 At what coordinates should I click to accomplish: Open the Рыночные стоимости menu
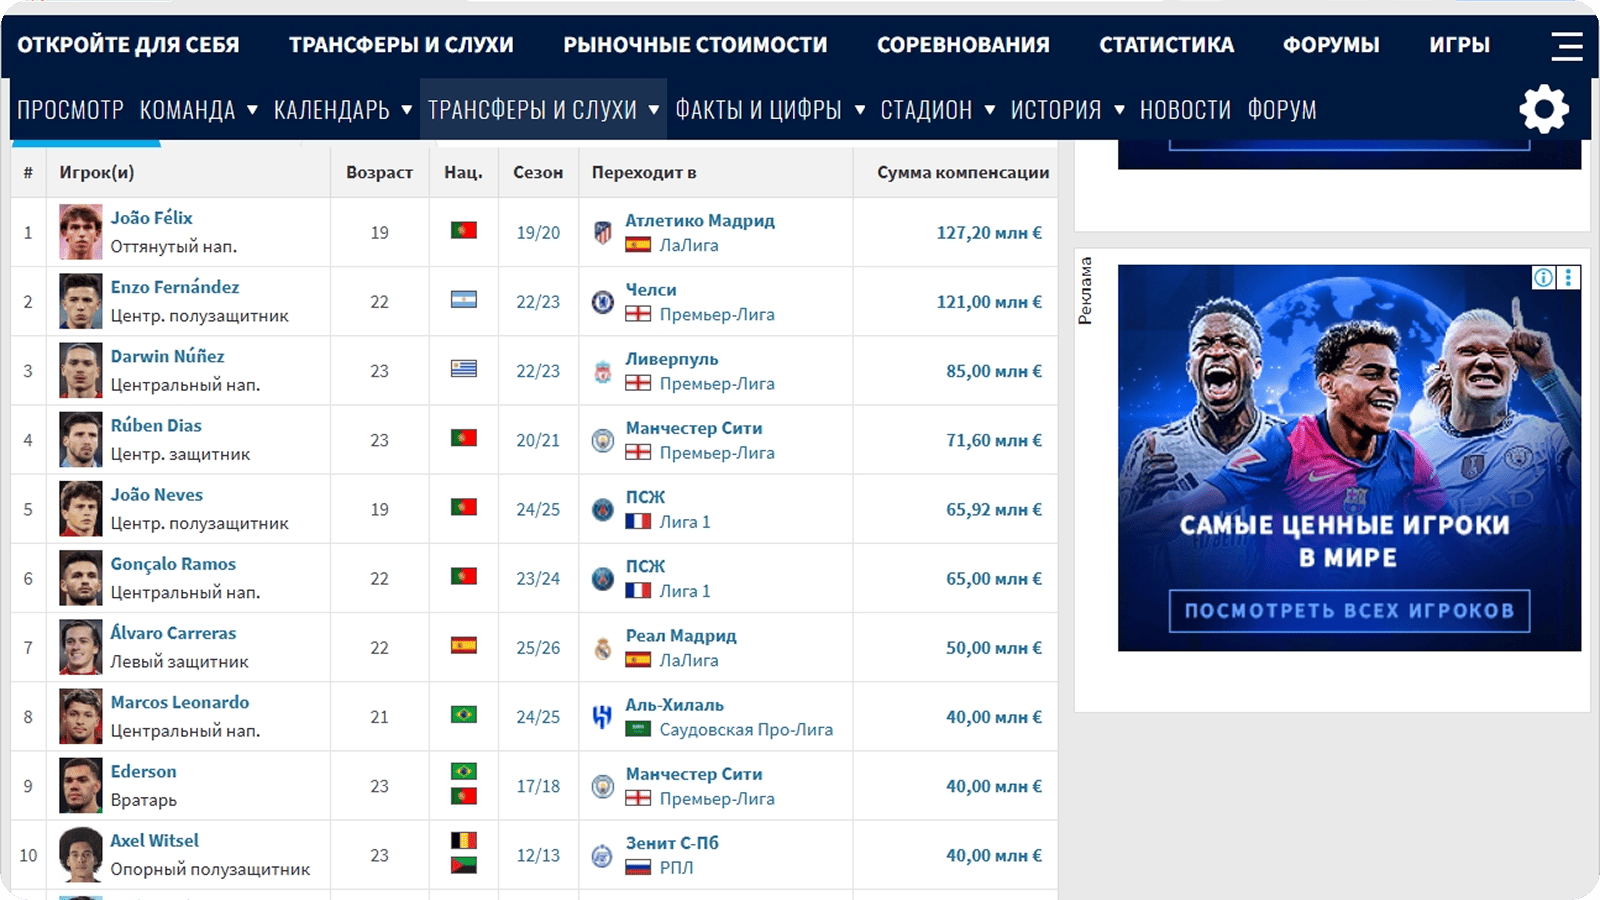click(695, 45)
